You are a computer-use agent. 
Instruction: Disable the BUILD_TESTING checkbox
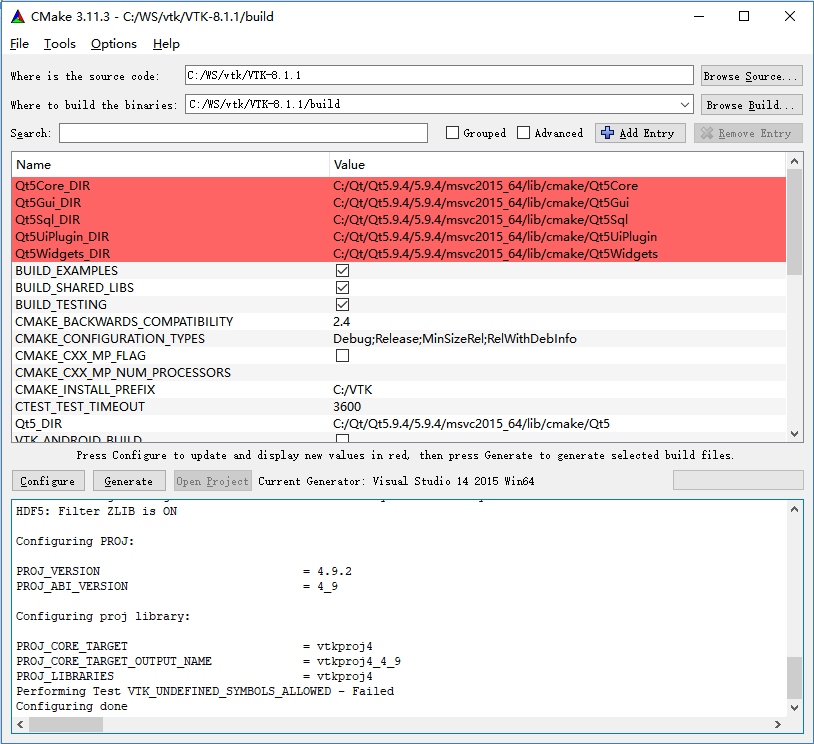pos(342,305)
